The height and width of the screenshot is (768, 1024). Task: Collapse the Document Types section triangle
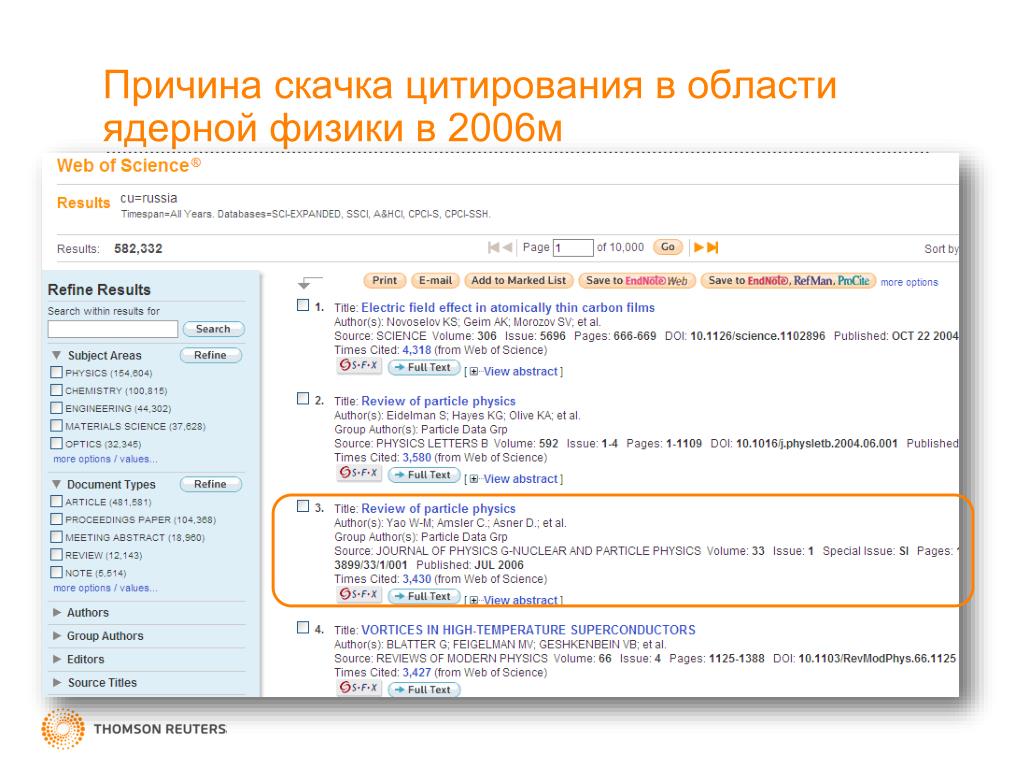(x=56, y=484)
